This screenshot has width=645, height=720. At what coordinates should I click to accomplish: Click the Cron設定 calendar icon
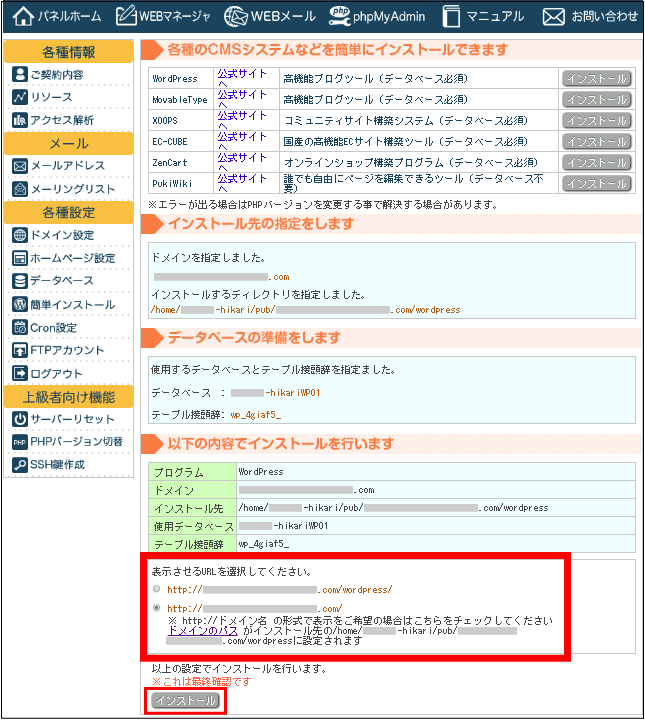[x=20, y=327]
